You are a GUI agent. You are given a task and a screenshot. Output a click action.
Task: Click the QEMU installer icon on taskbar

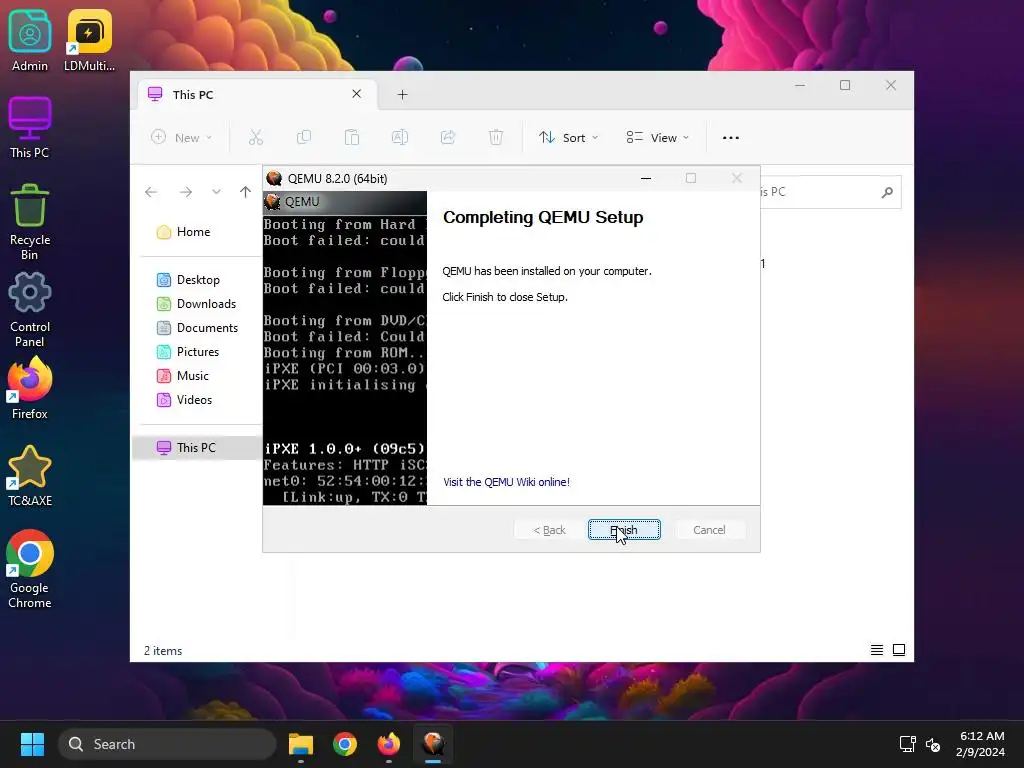pos(433,744)
